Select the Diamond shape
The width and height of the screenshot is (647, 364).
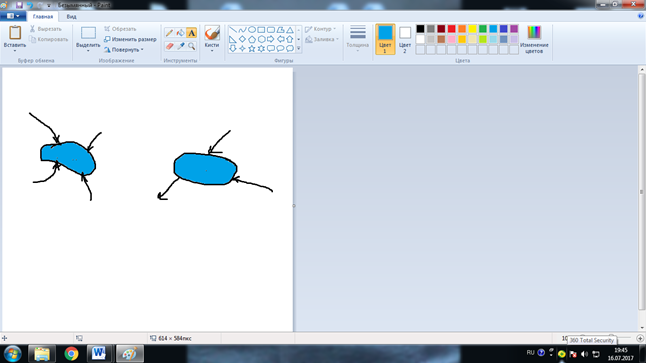coord(242,39)
